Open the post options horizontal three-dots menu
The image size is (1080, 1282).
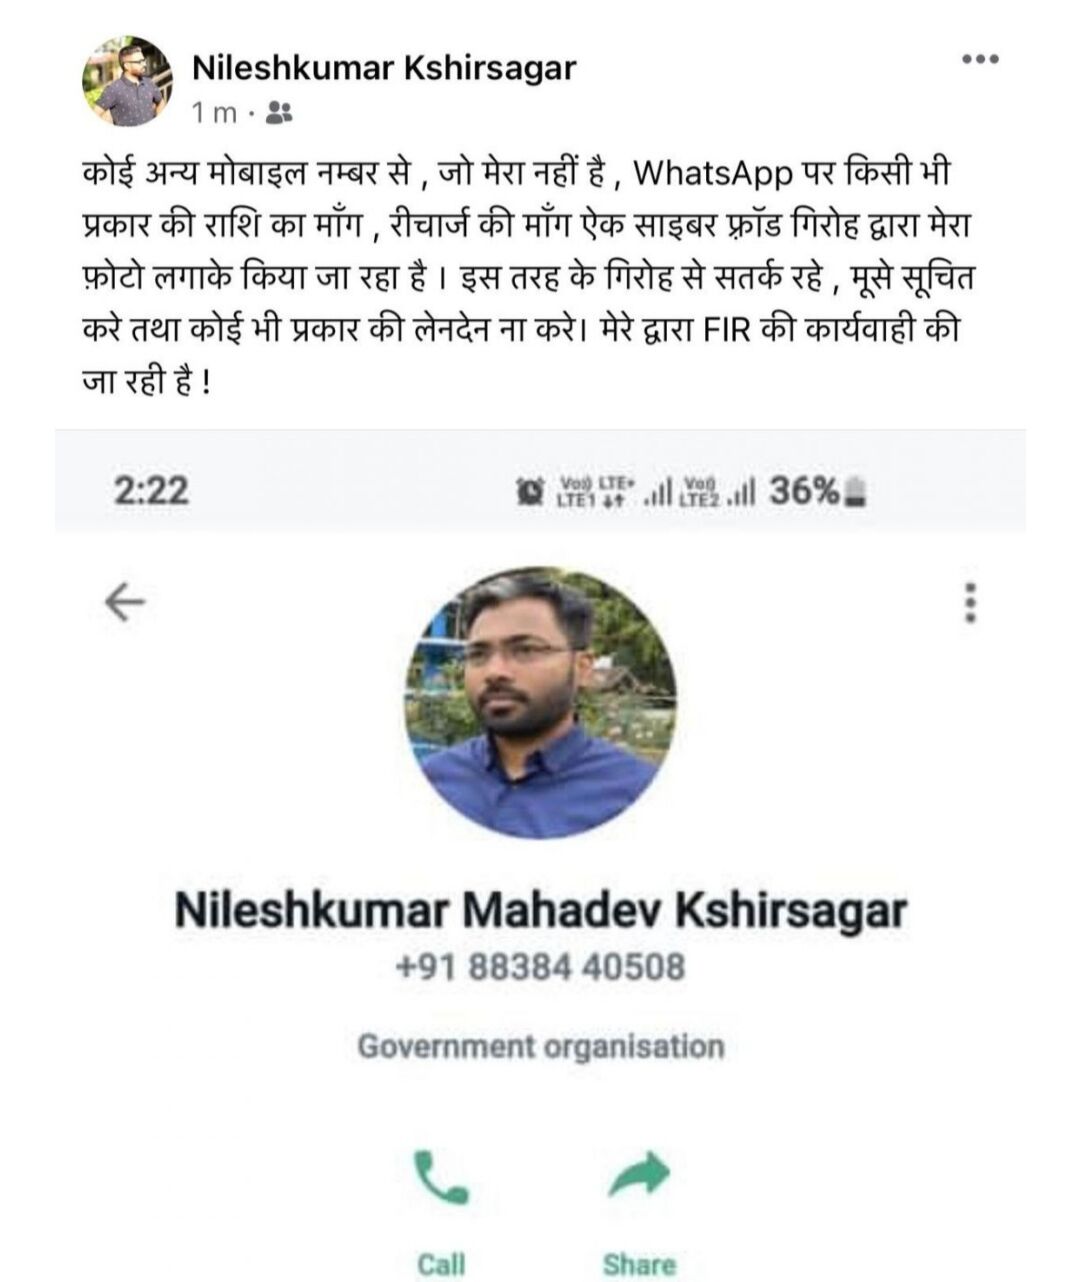979,60
